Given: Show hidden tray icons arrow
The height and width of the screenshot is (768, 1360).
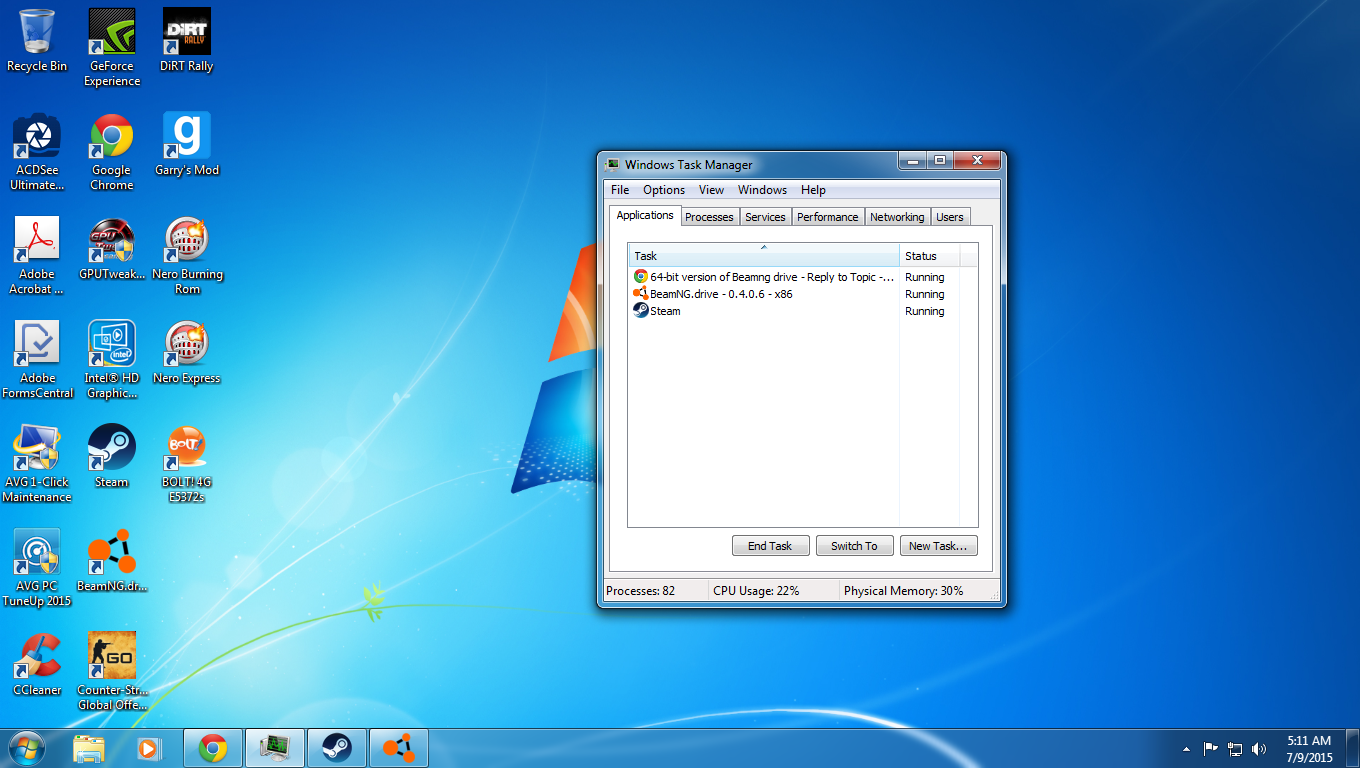Looking at the screenshot, I should (x=1186, y=748).
